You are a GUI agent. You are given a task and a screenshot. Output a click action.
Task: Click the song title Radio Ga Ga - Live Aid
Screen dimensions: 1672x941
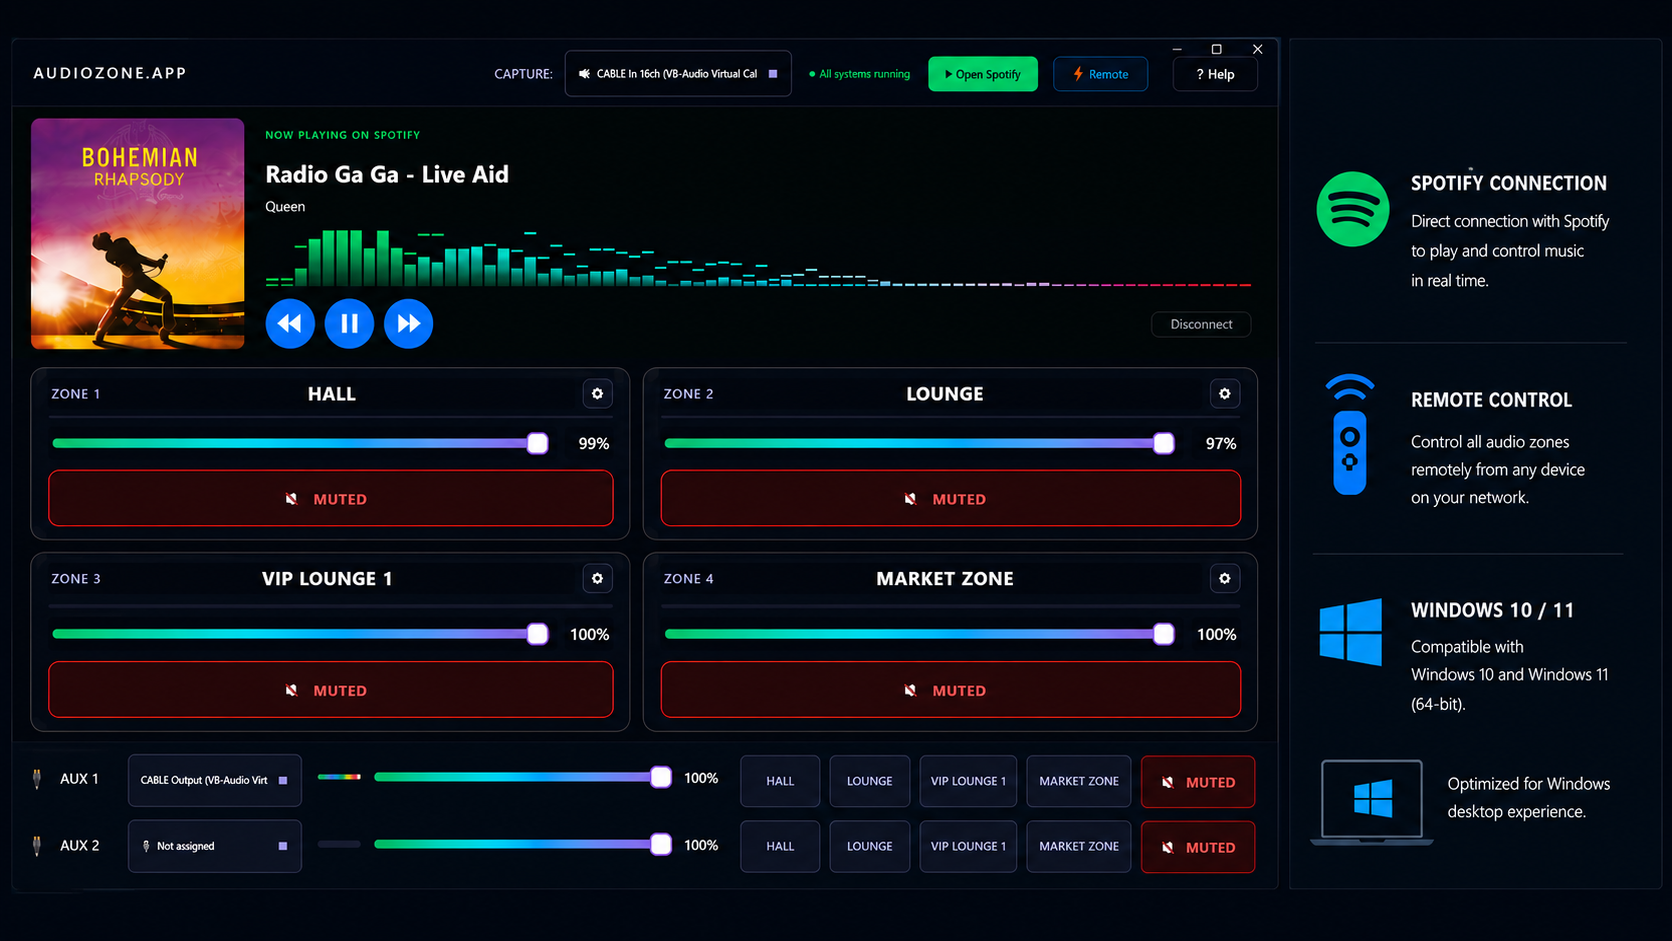pyautogui.click(x=387, y=174)
